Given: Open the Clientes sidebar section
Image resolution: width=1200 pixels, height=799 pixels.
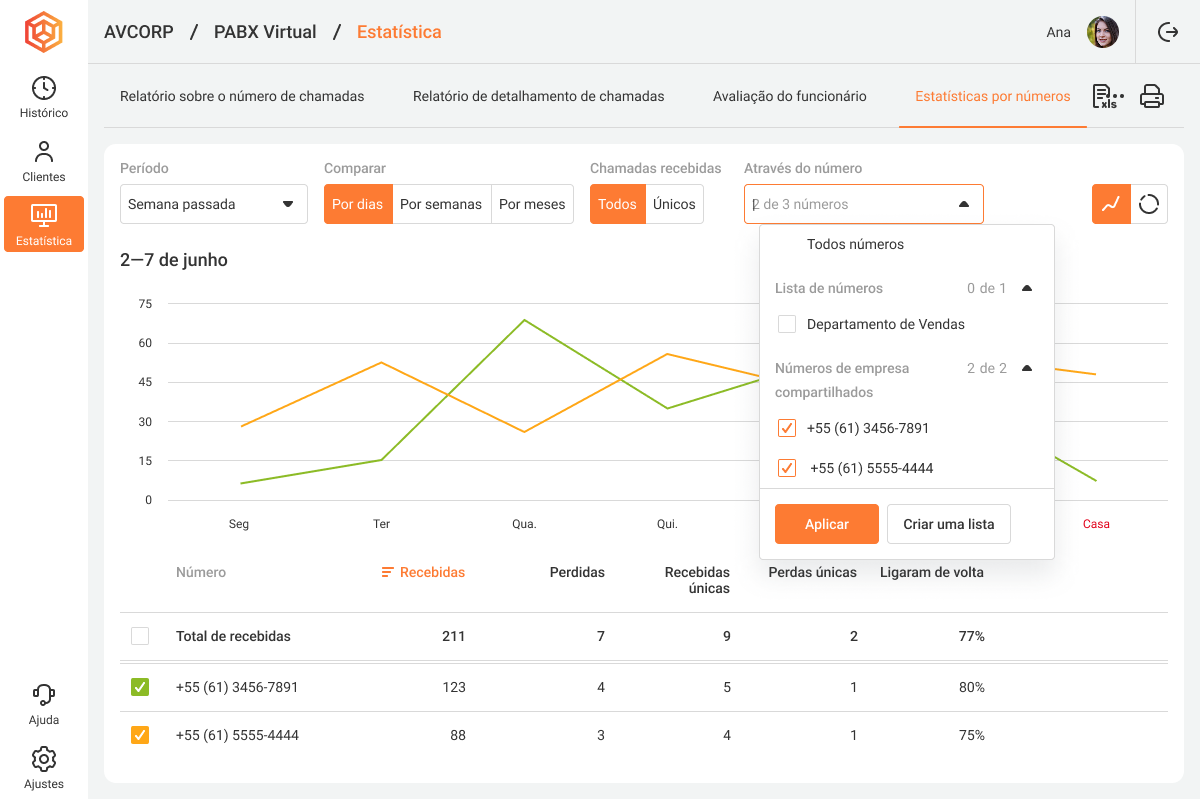Looking at the screenshot, I should click(x=44, y=162).
